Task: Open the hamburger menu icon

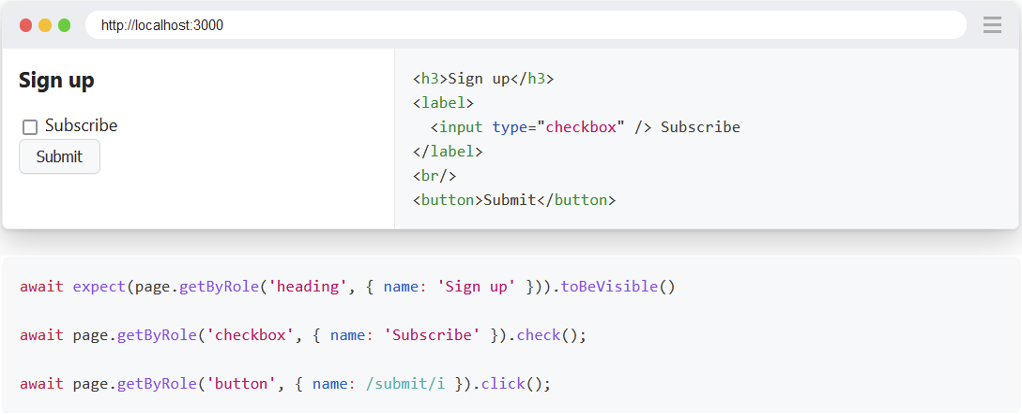Action: 992,25
